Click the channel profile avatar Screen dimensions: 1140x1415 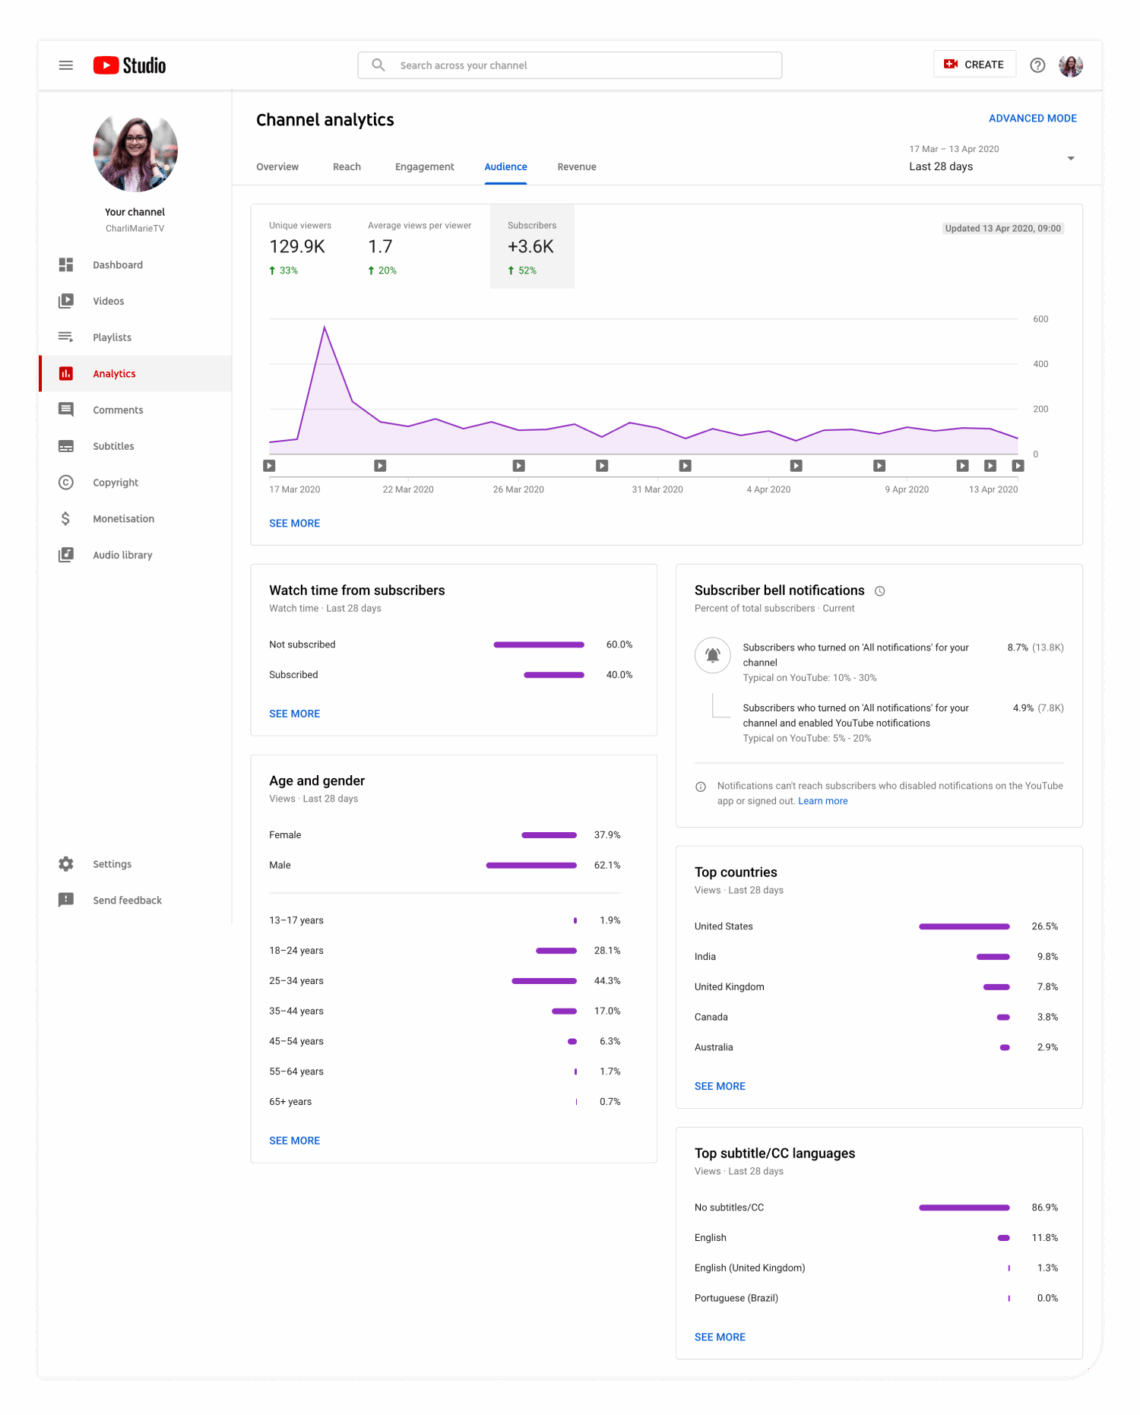coord(1071,64)
